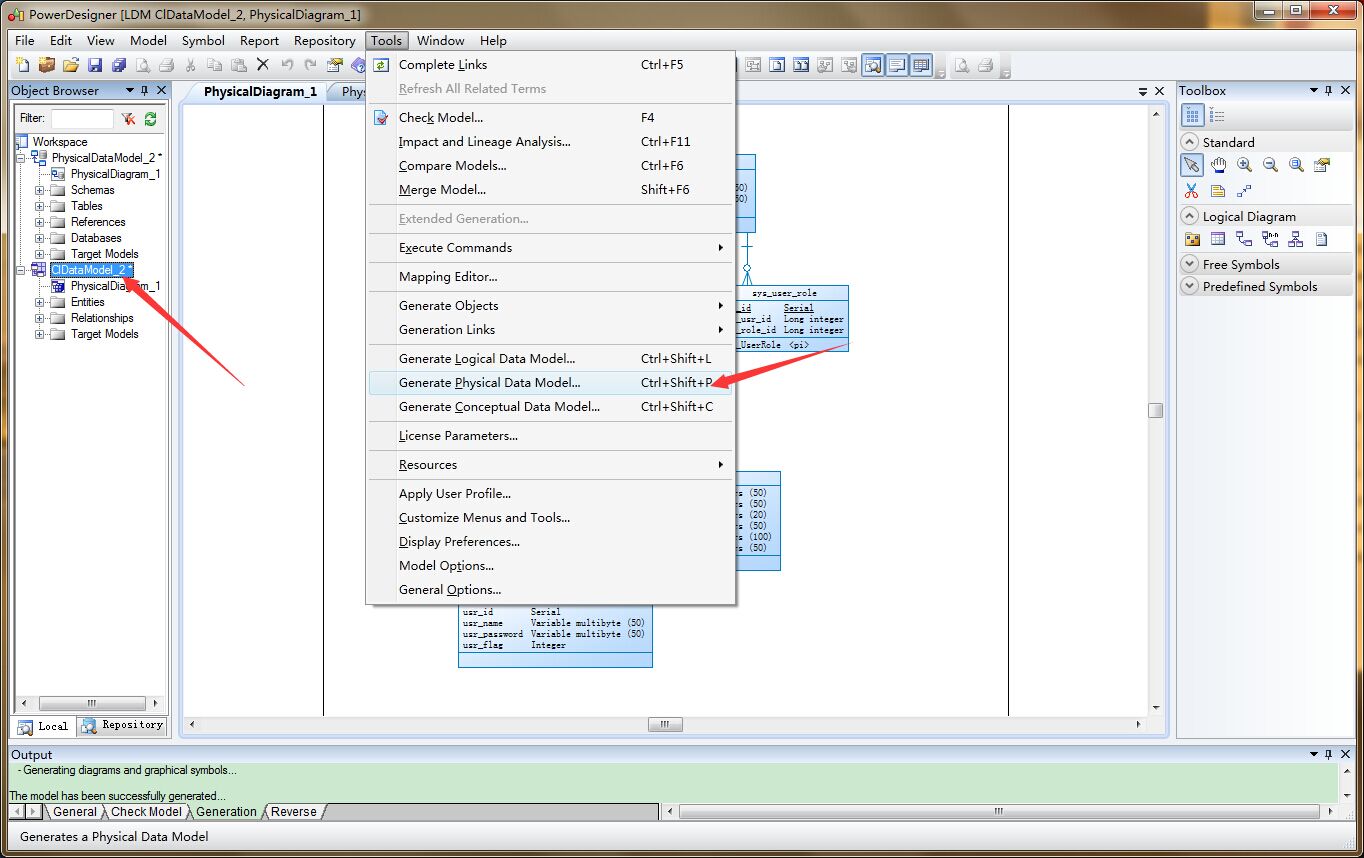
Task: Click the diagram vertical scrollbar thumb
Action: pyautogui.click(x=1156, y=410)
